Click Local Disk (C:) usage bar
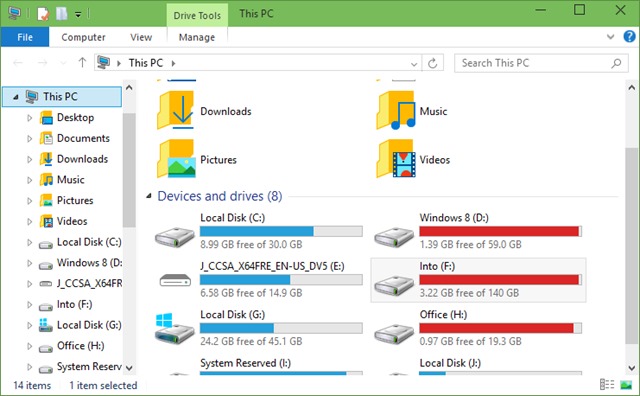This screenshot has width=640, height=396. coord(281,231)
